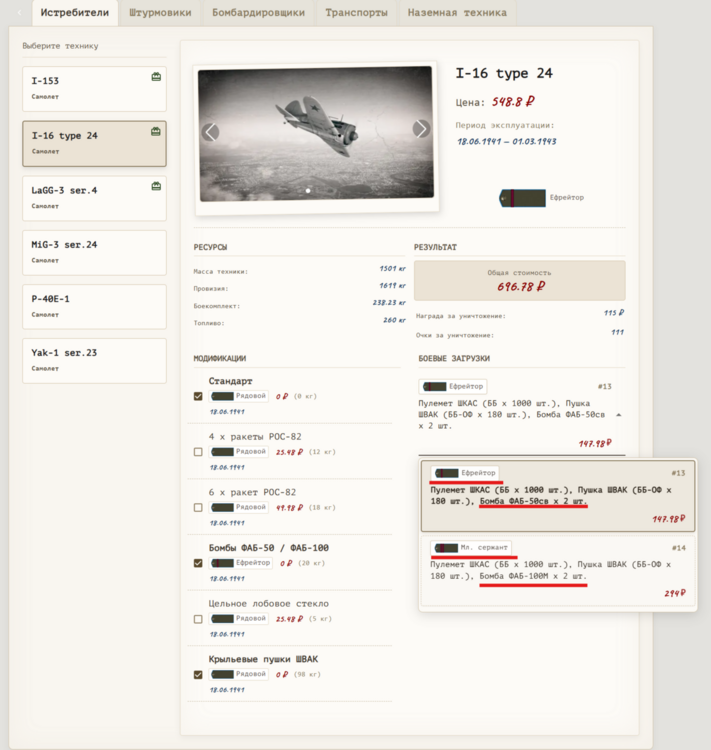The width and height of the screenshot is (711, 750).
Task: Show previous aircraft photo
Action: coord(211,132)
